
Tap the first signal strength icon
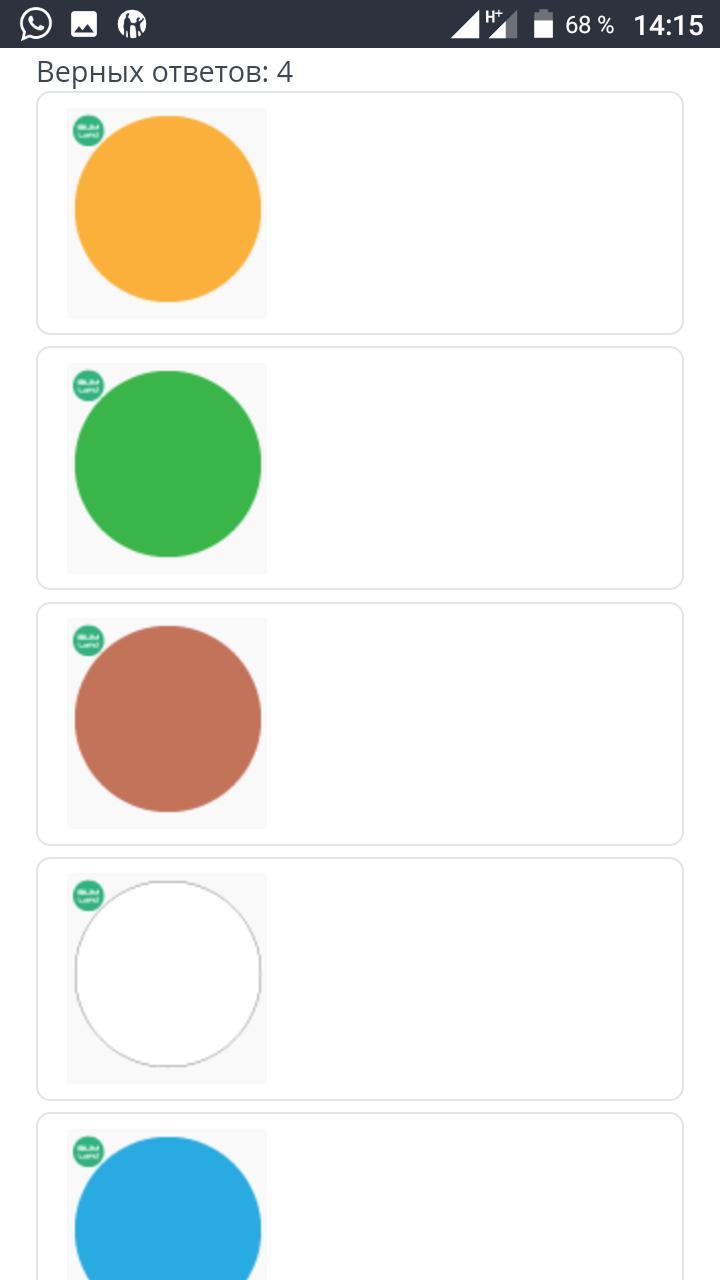[466, 24]
